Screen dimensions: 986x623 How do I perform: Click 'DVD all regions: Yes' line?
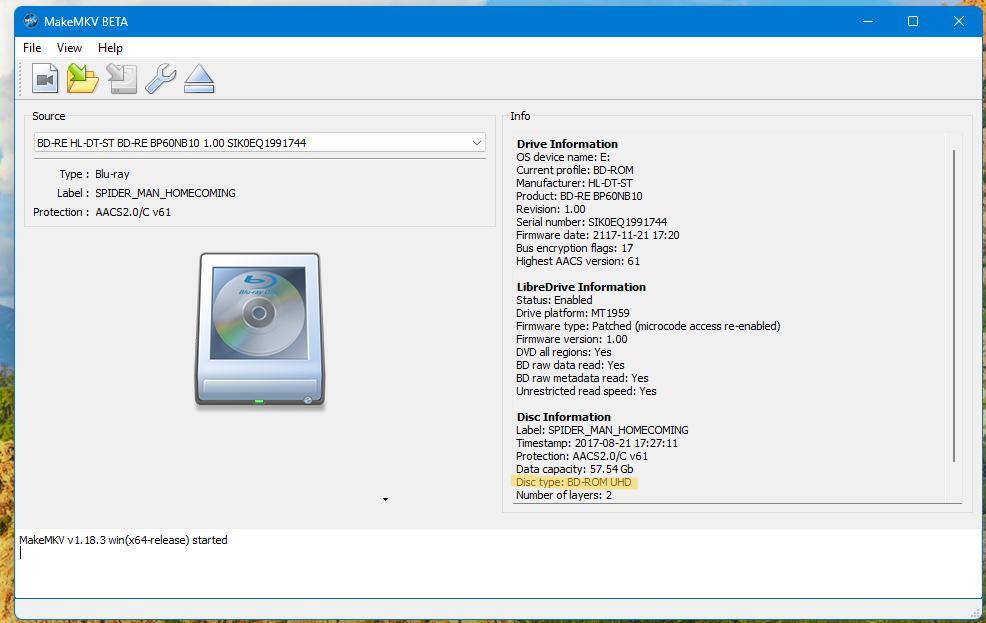tap(563, 352)
